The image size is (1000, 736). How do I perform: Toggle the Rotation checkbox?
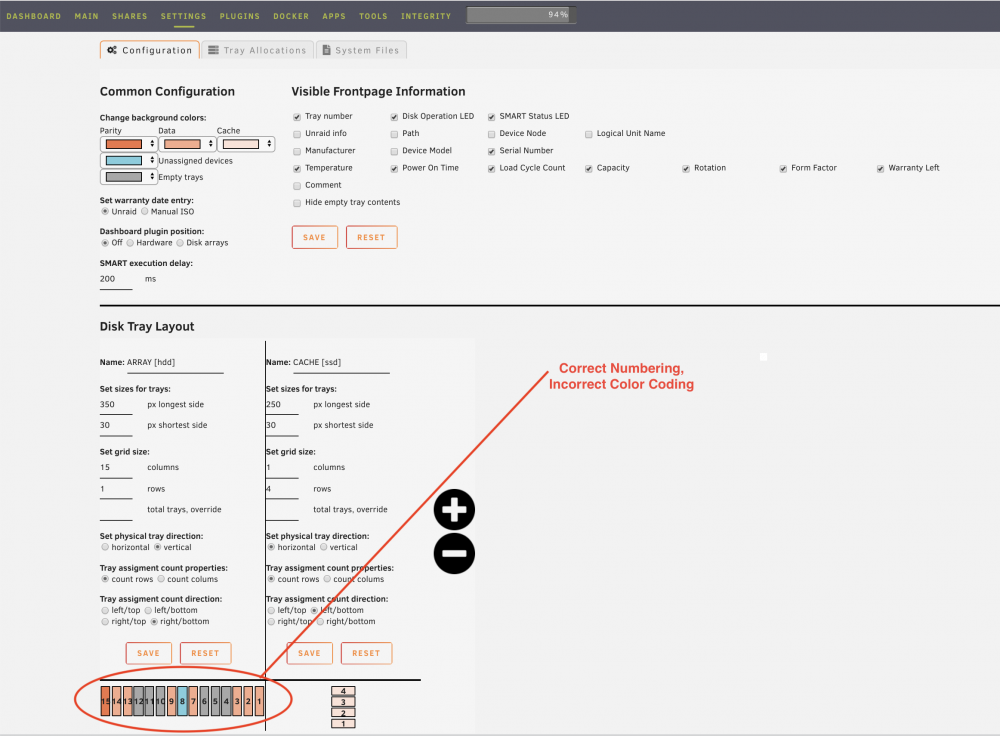686,168
